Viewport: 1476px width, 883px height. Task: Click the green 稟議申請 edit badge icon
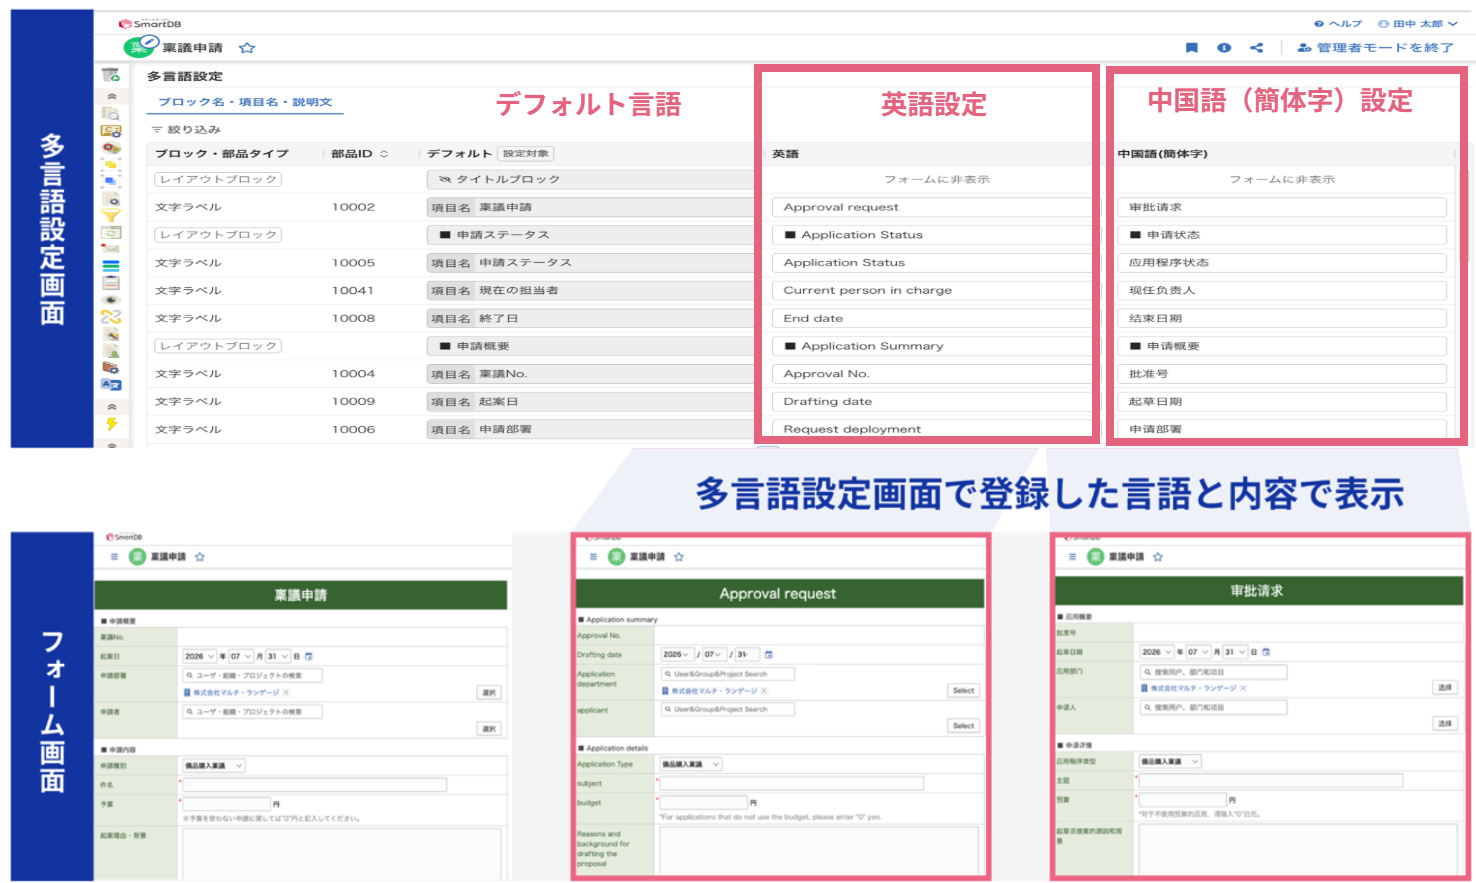pos(141,46)
